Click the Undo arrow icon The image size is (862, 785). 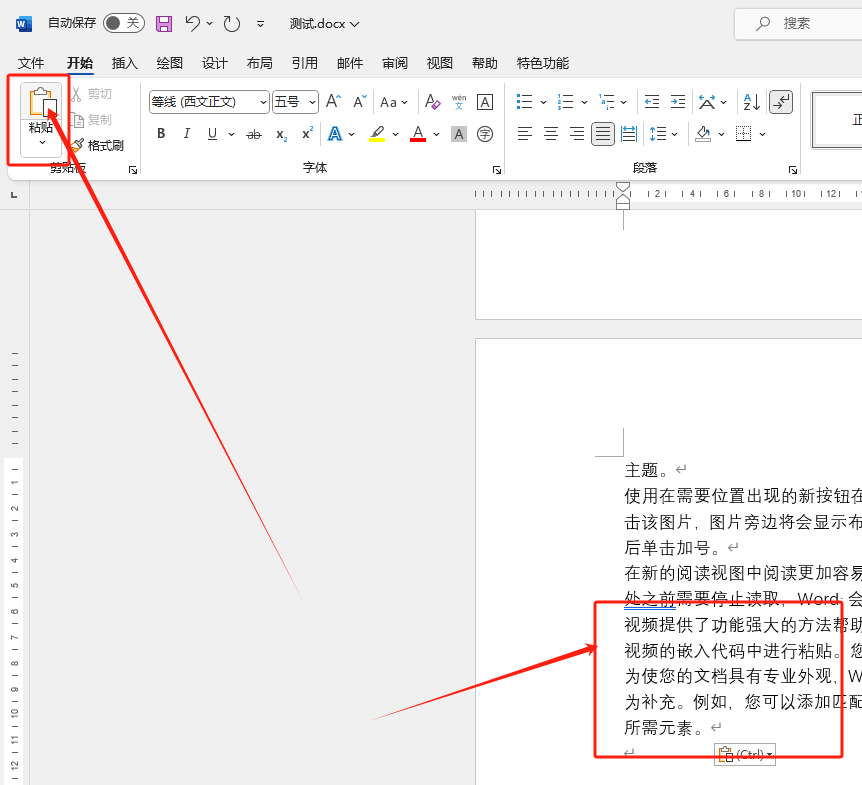point(193,23)
